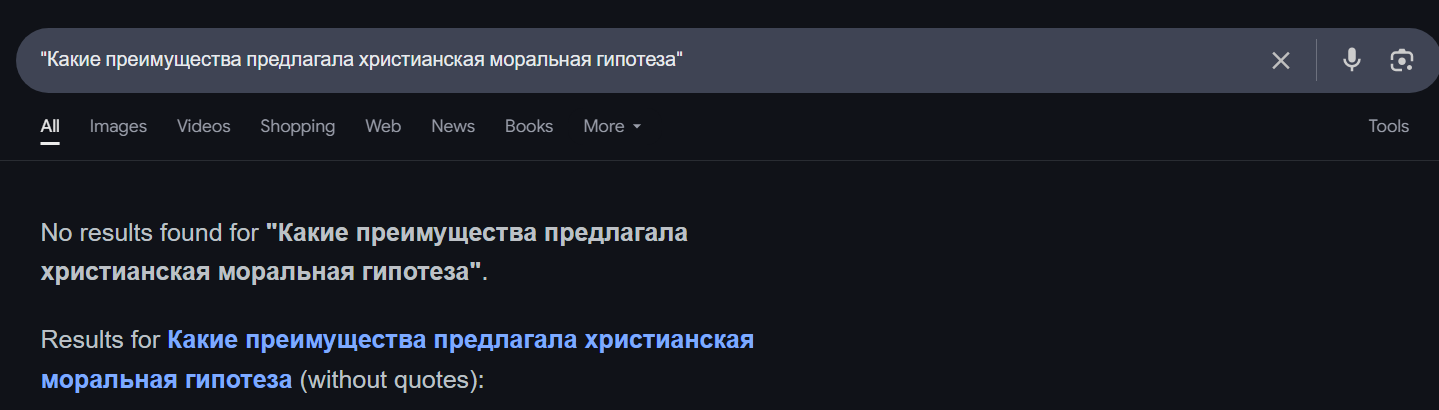Click the "(without quotes)" label text

click(x=391, y=380)
